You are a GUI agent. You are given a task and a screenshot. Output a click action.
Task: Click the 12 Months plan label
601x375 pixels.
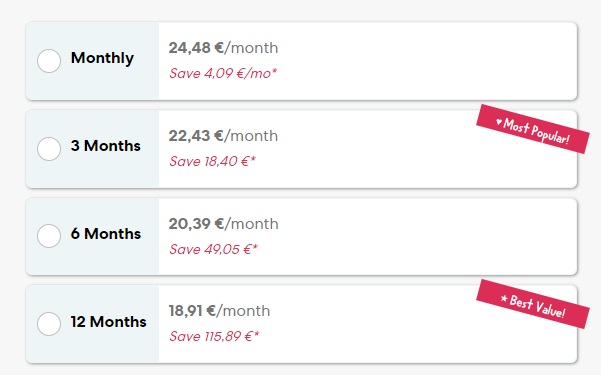coord(108,321)
